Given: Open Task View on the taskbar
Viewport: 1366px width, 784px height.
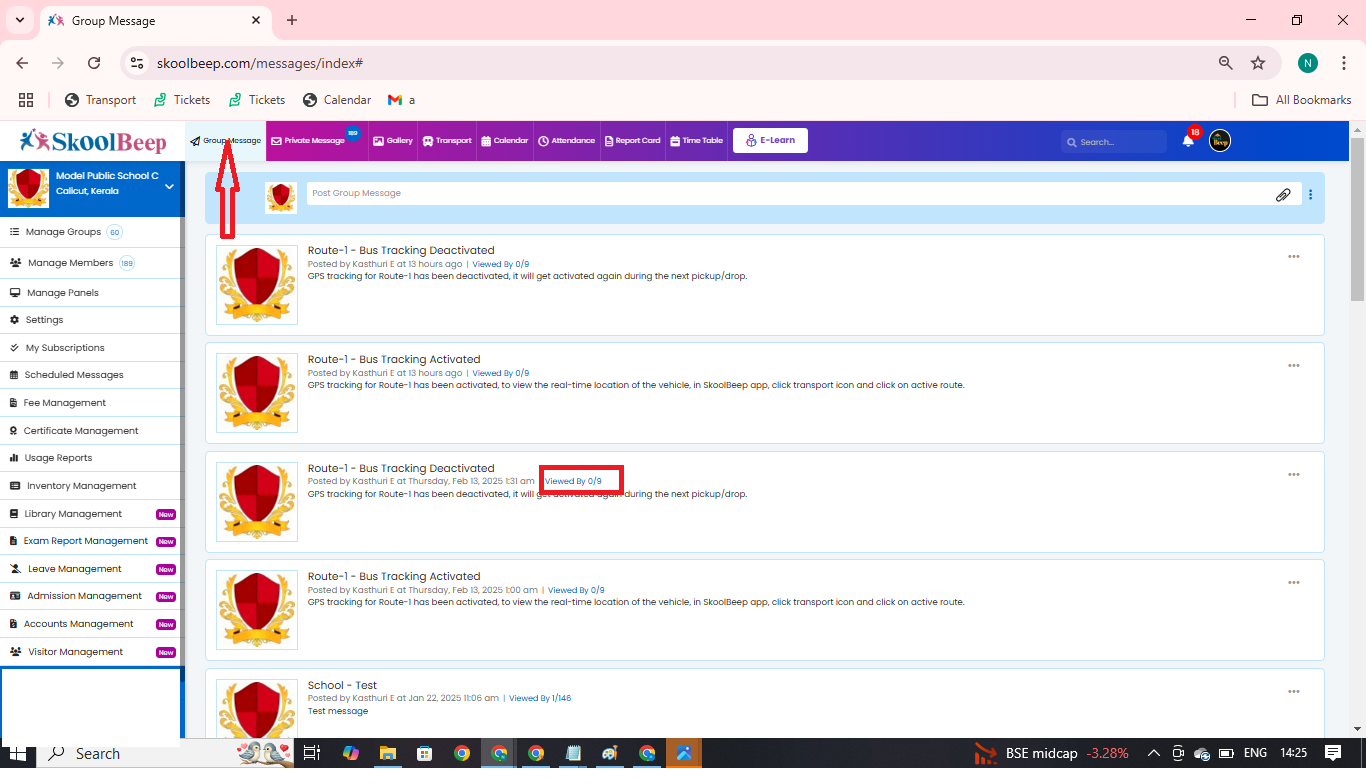Looking at the screenshot, I should 312,753.
